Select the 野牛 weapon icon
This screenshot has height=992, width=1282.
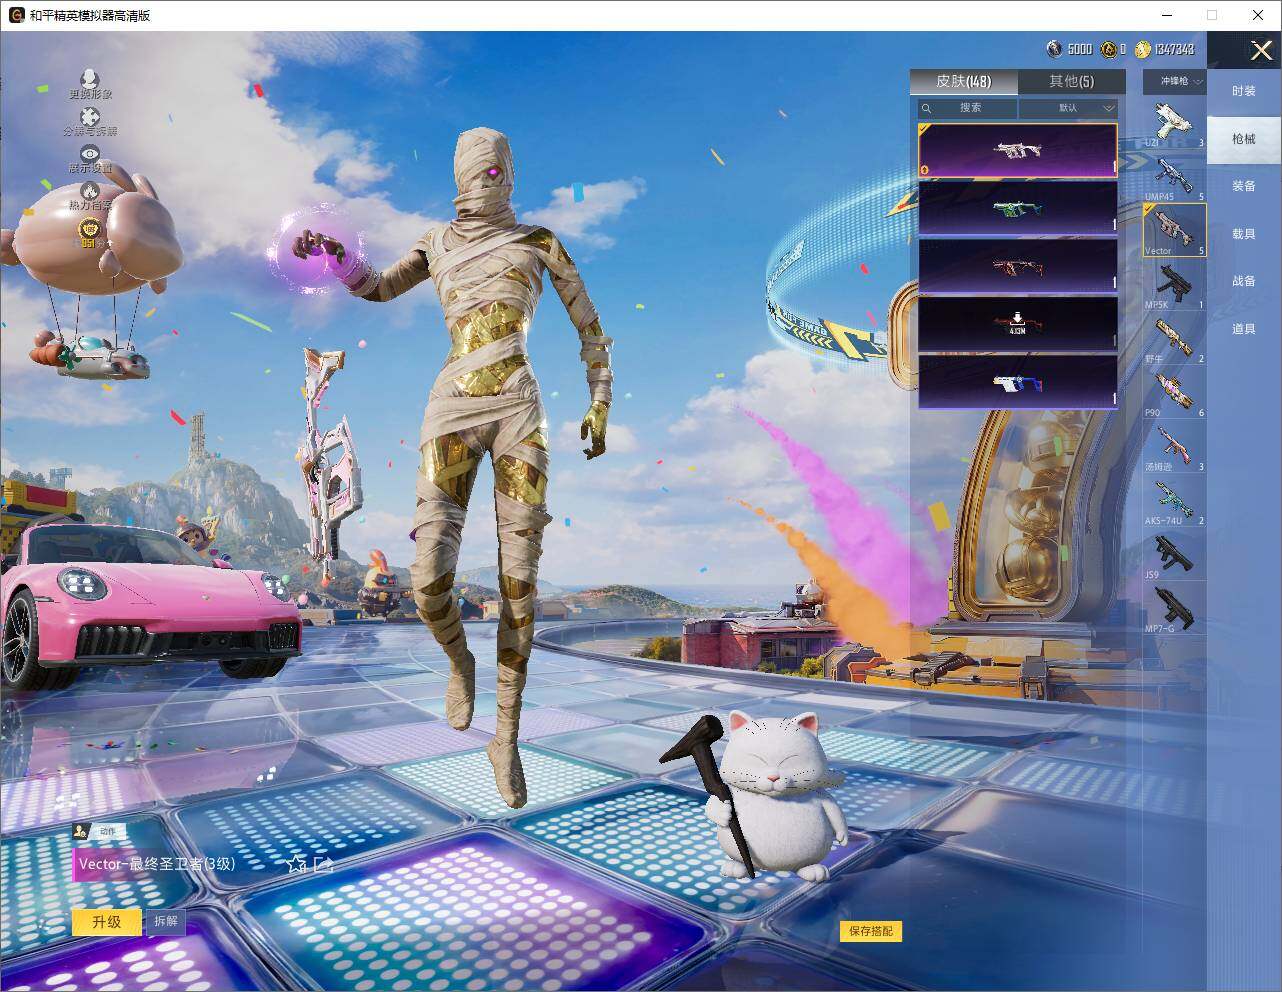[x=1174, y=338]
